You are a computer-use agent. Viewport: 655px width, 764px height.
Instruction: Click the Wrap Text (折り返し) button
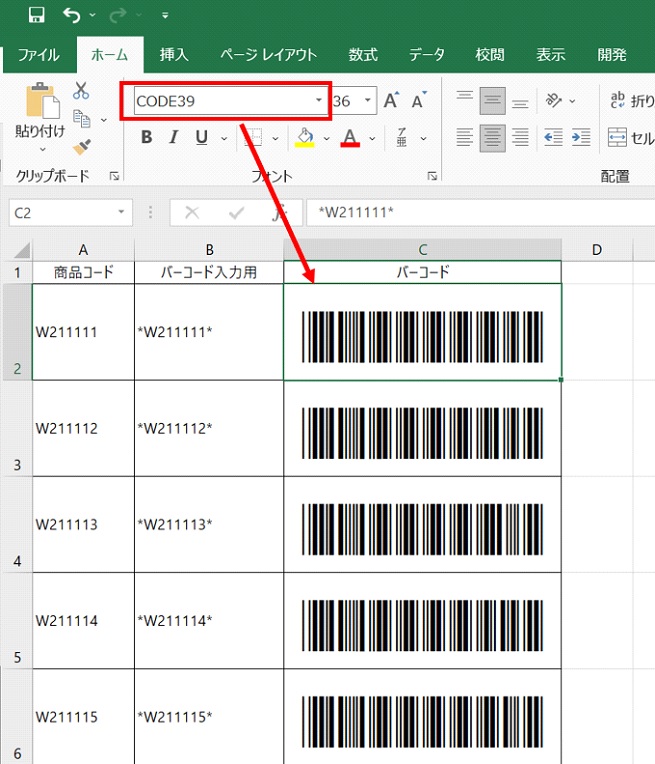pos(631,101)
